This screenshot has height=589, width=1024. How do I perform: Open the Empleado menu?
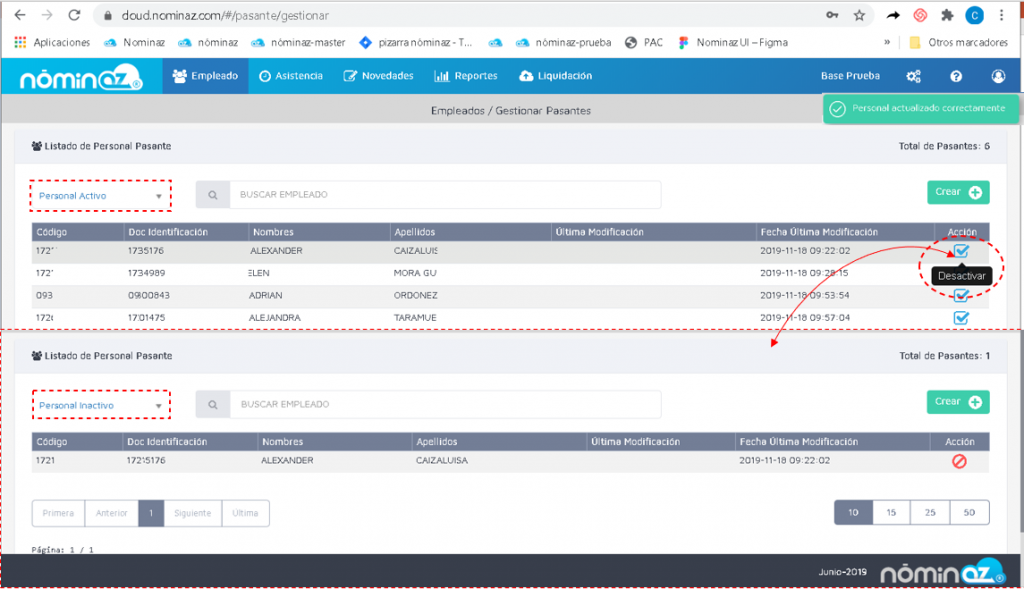tap(205, 76)
